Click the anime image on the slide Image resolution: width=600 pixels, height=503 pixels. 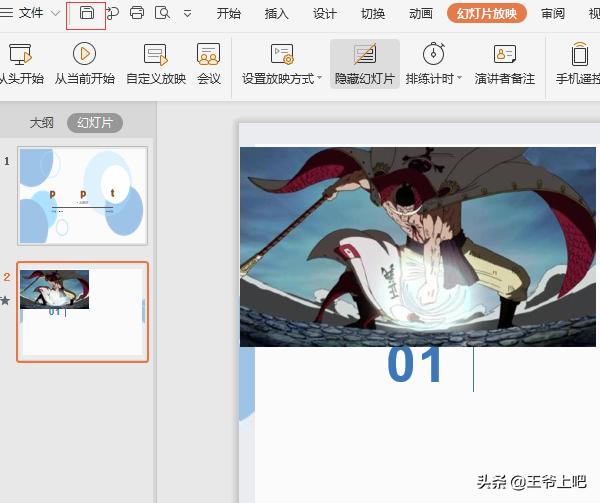[x=418, y=246]
